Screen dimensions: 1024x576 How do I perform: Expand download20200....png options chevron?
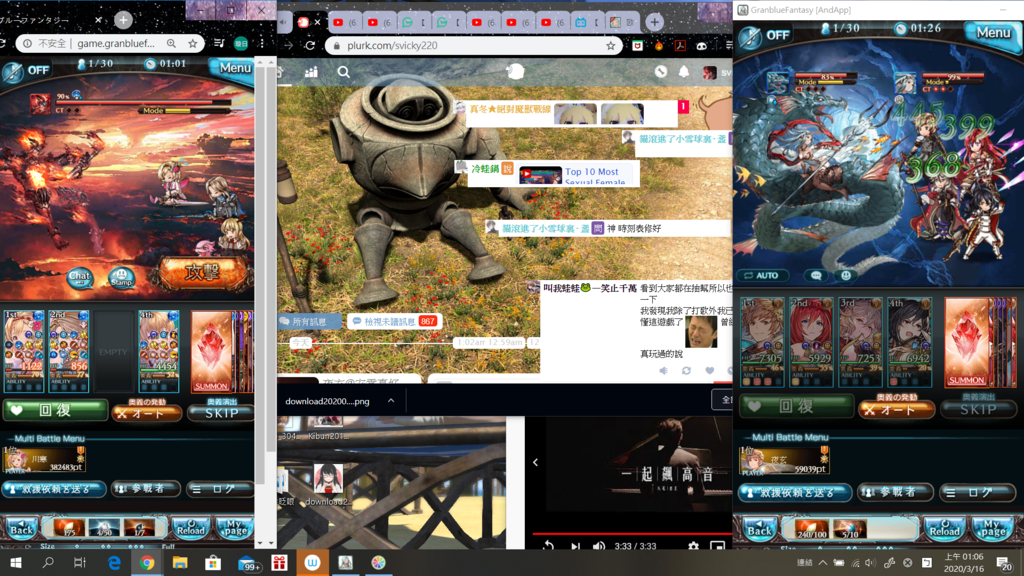click(391, 401)
